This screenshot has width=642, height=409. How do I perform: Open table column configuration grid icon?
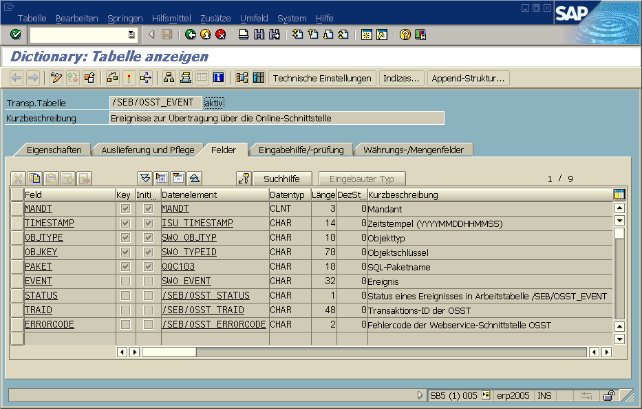(619, 193)
